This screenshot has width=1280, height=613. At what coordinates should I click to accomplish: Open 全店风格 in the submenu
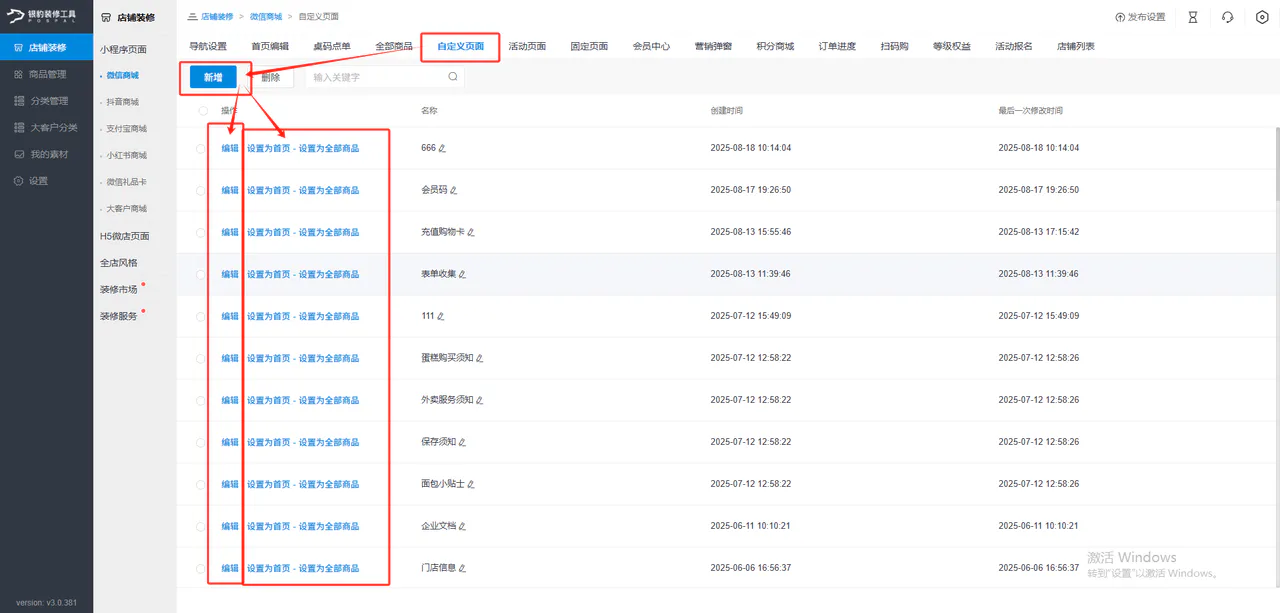[119, 263]
